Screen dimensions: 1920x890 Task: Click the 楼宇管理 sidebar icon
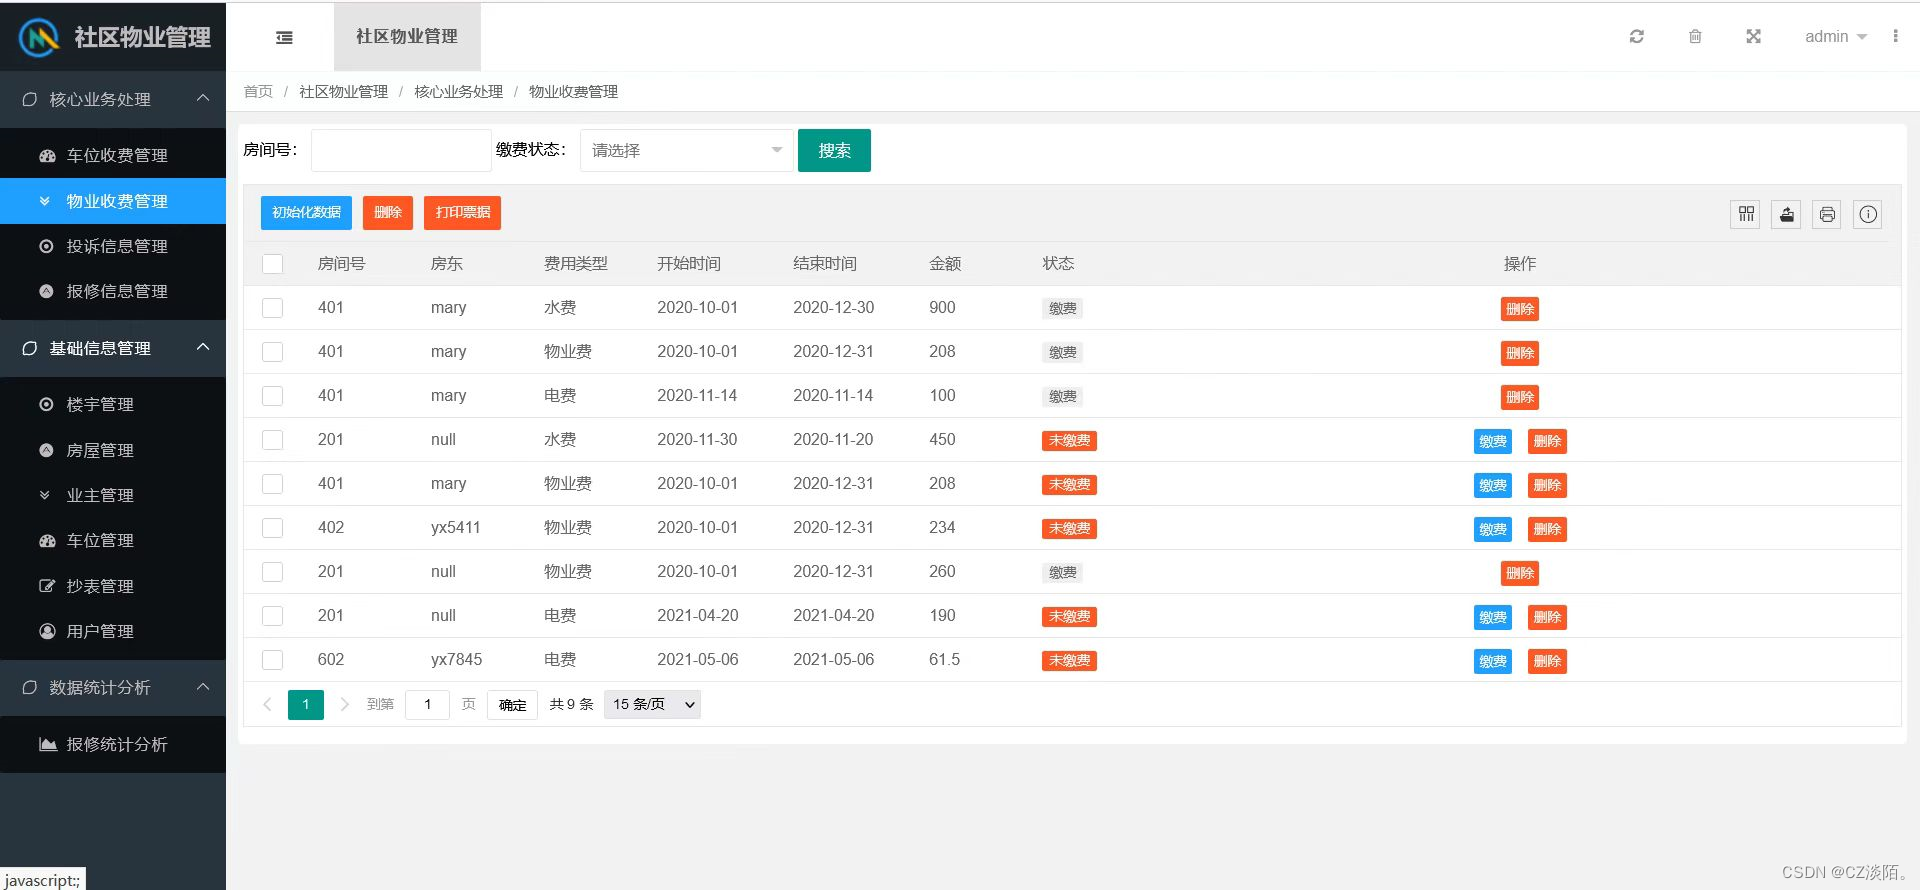coord(46,404)
